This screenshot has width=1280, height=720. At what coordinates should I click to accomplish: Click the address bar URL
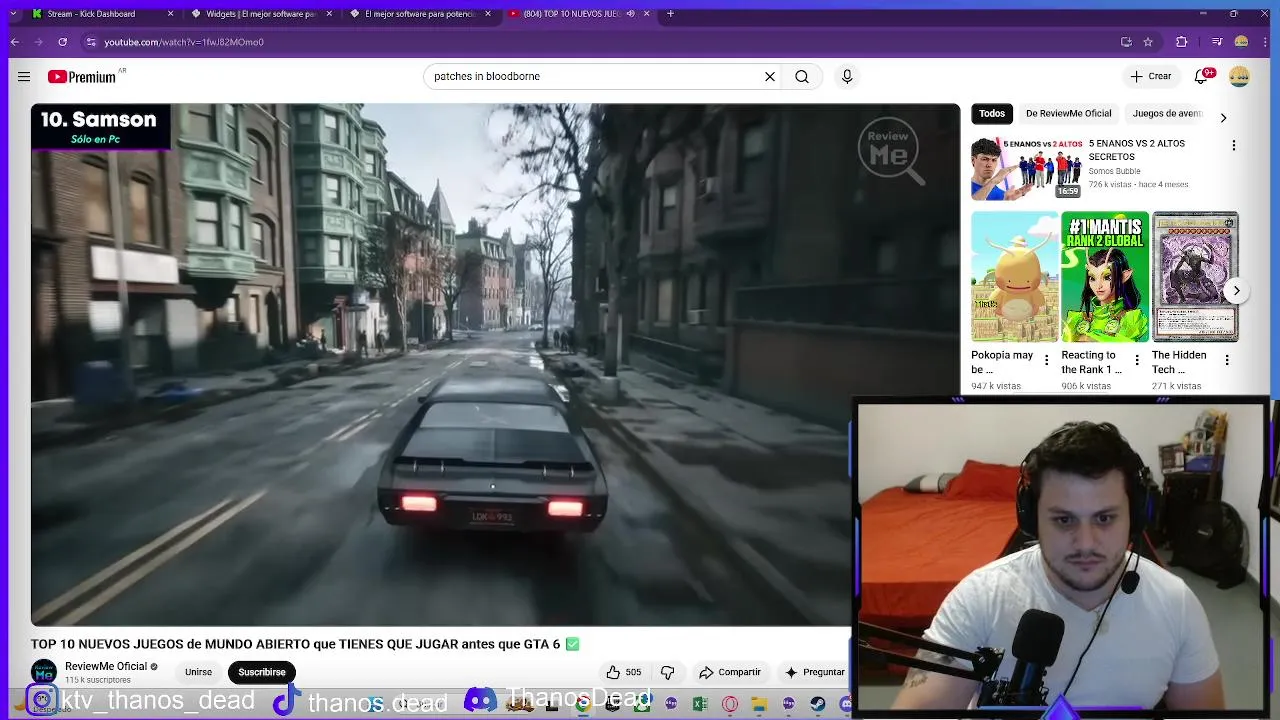tap(183, 42)
